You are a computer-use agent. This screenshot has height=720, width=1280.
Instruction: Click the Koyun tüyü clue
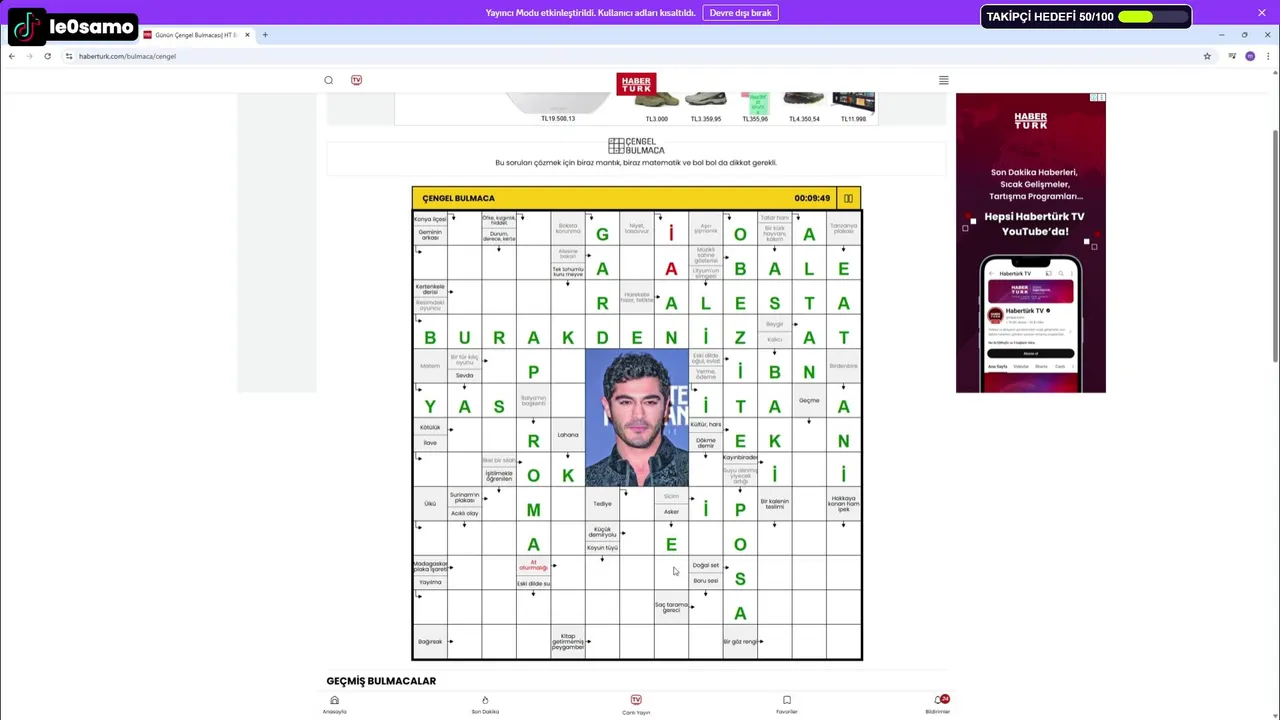602,548
